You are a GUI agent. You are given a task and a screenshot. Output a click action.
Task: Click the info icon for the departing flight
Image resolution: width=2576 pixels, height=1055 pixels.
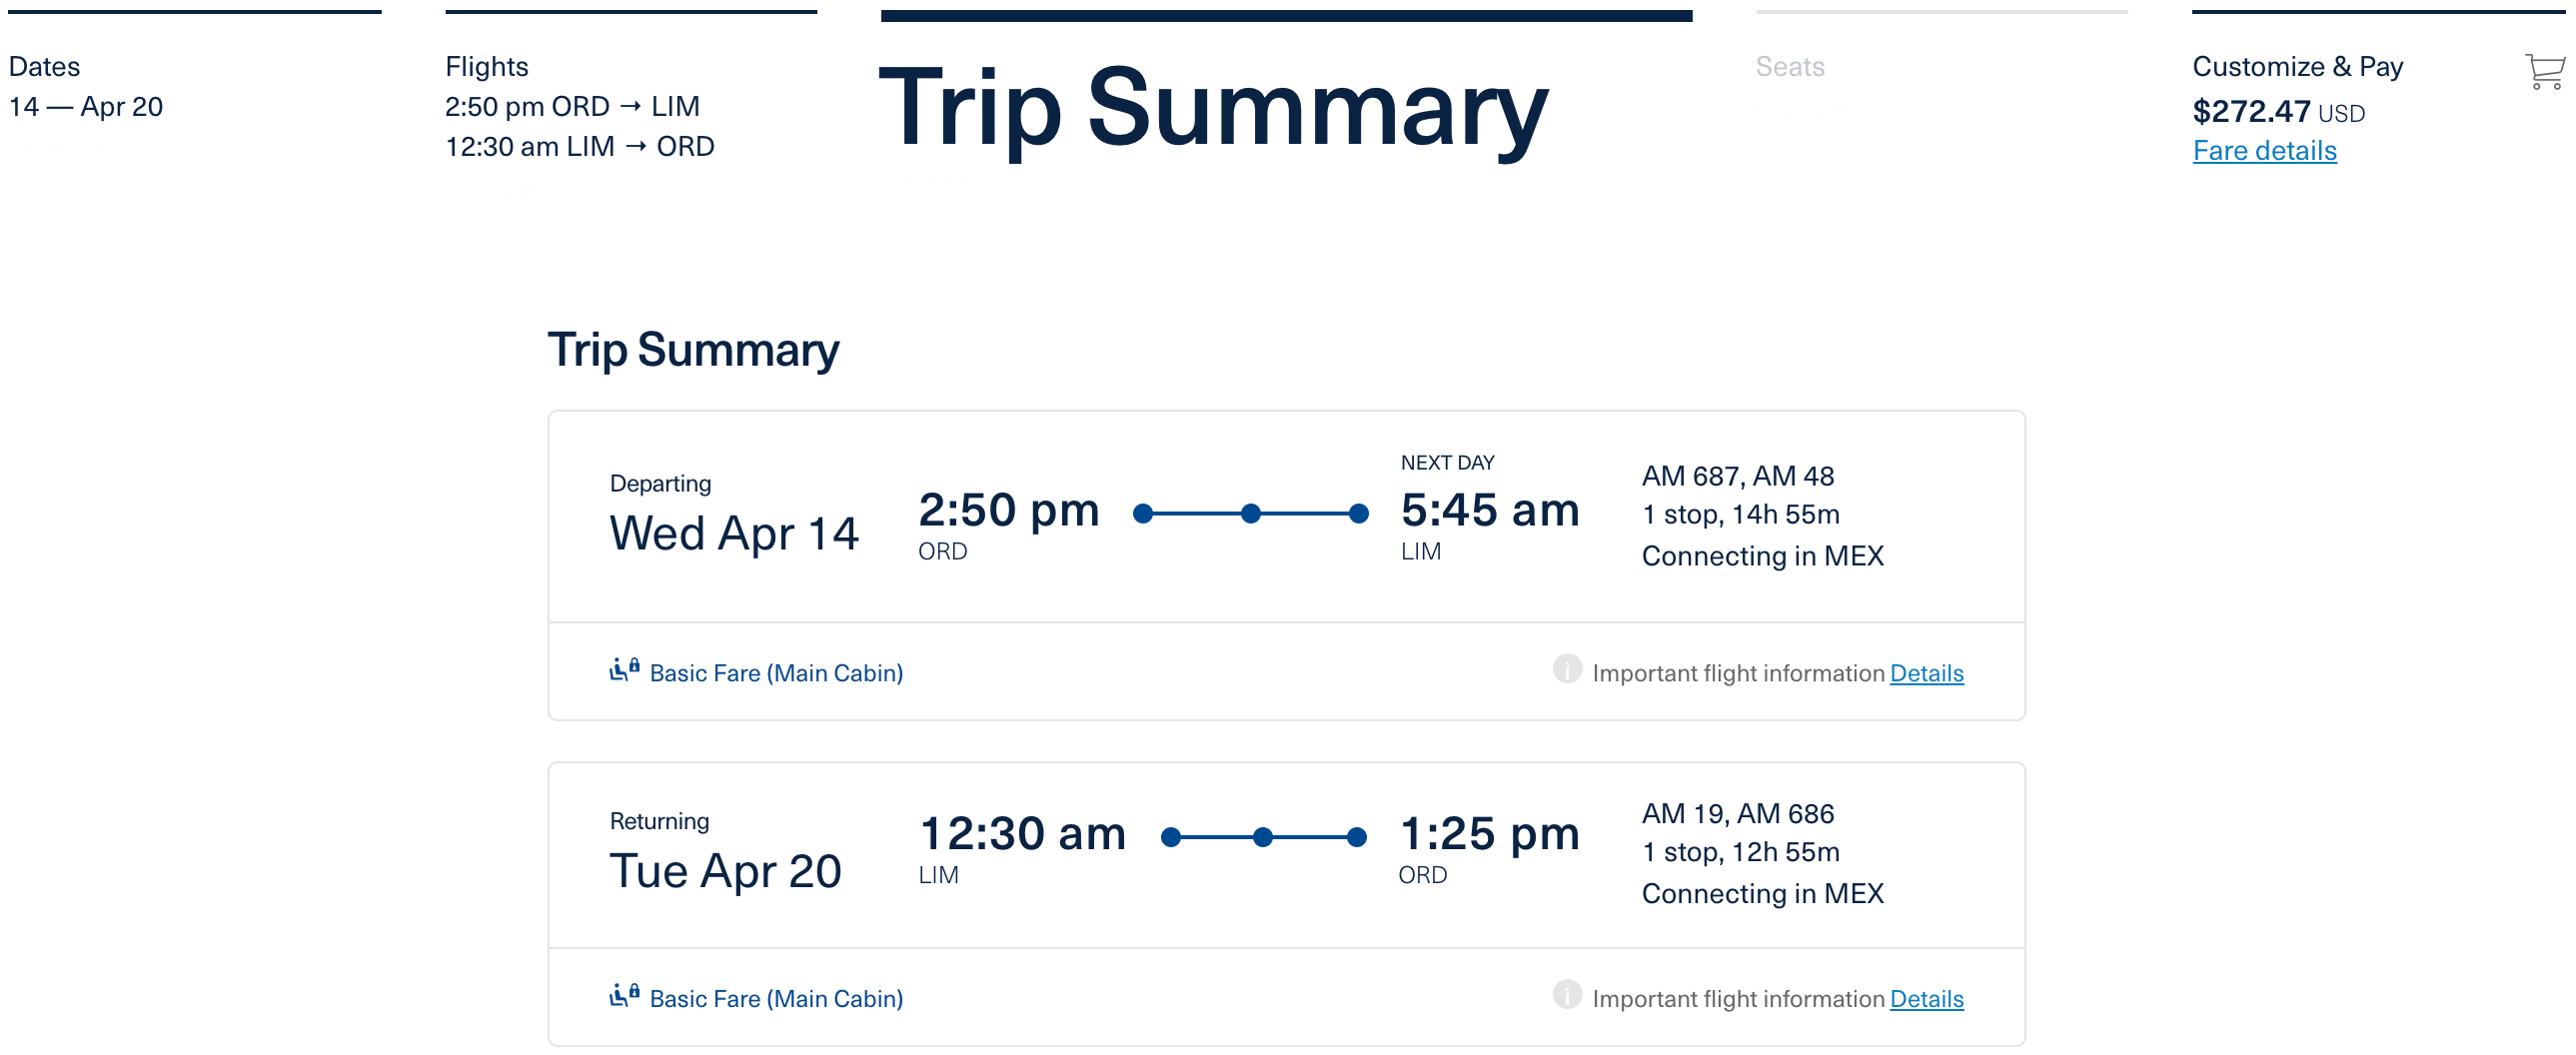pos(1566,669)
